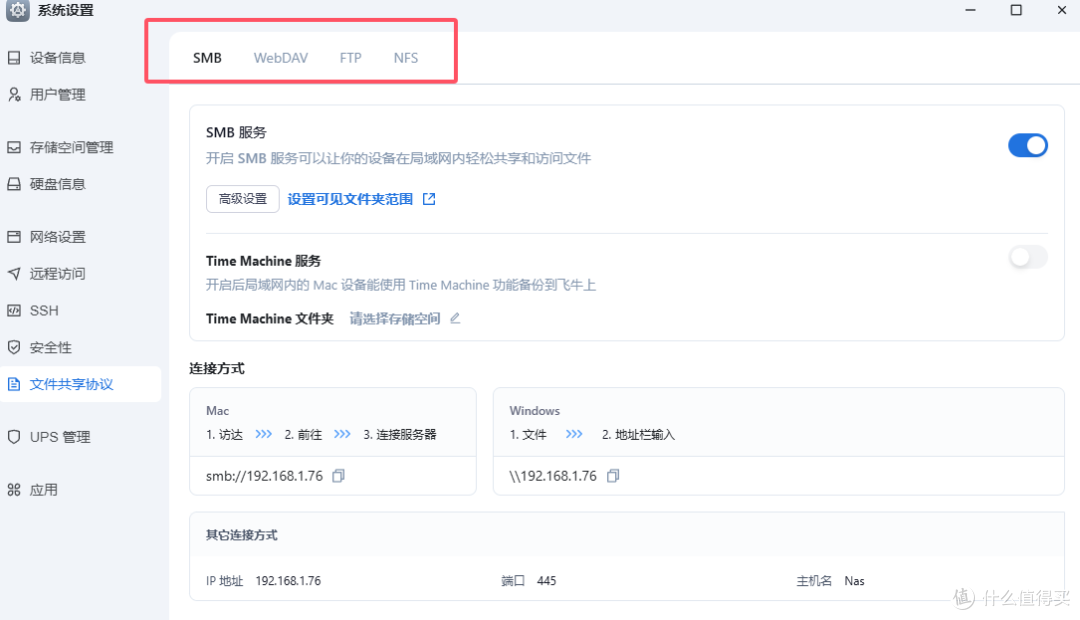This screenshot has height=620, width=1080.
Task: Copy the \\192.168.1.76 Windows address
Action: point(613,476)
